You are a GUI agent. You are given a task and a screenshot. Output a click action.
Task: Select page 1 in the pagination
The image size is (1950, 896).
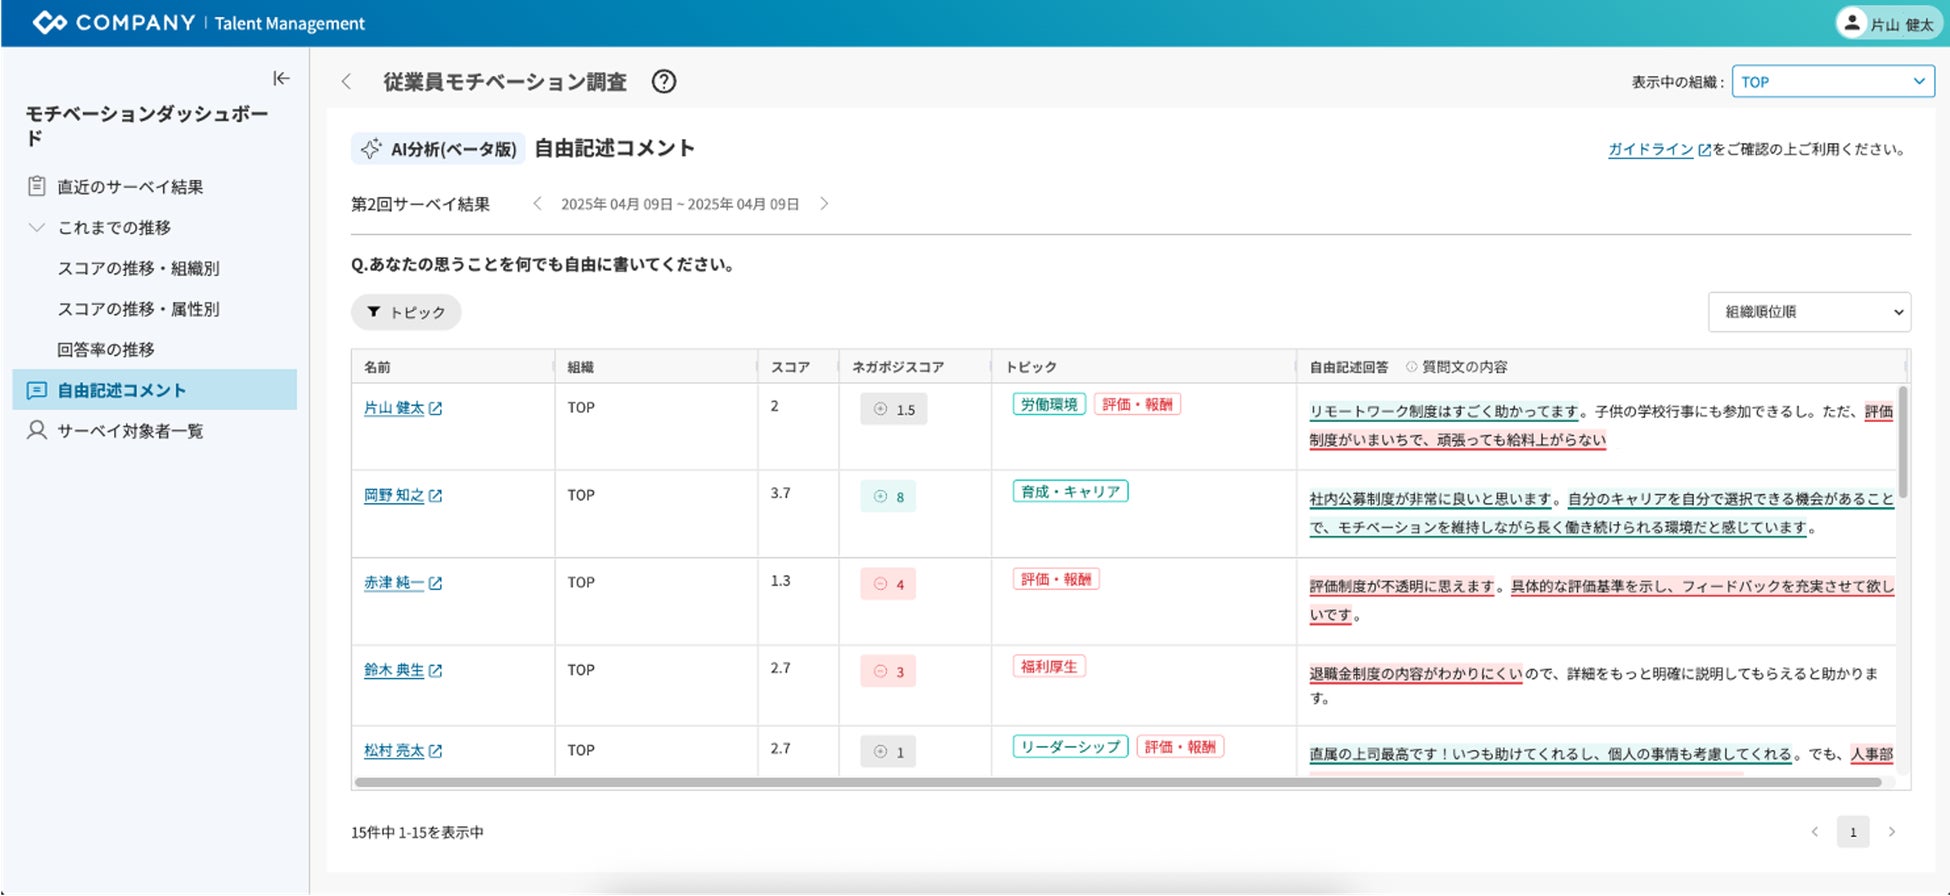1853,832
